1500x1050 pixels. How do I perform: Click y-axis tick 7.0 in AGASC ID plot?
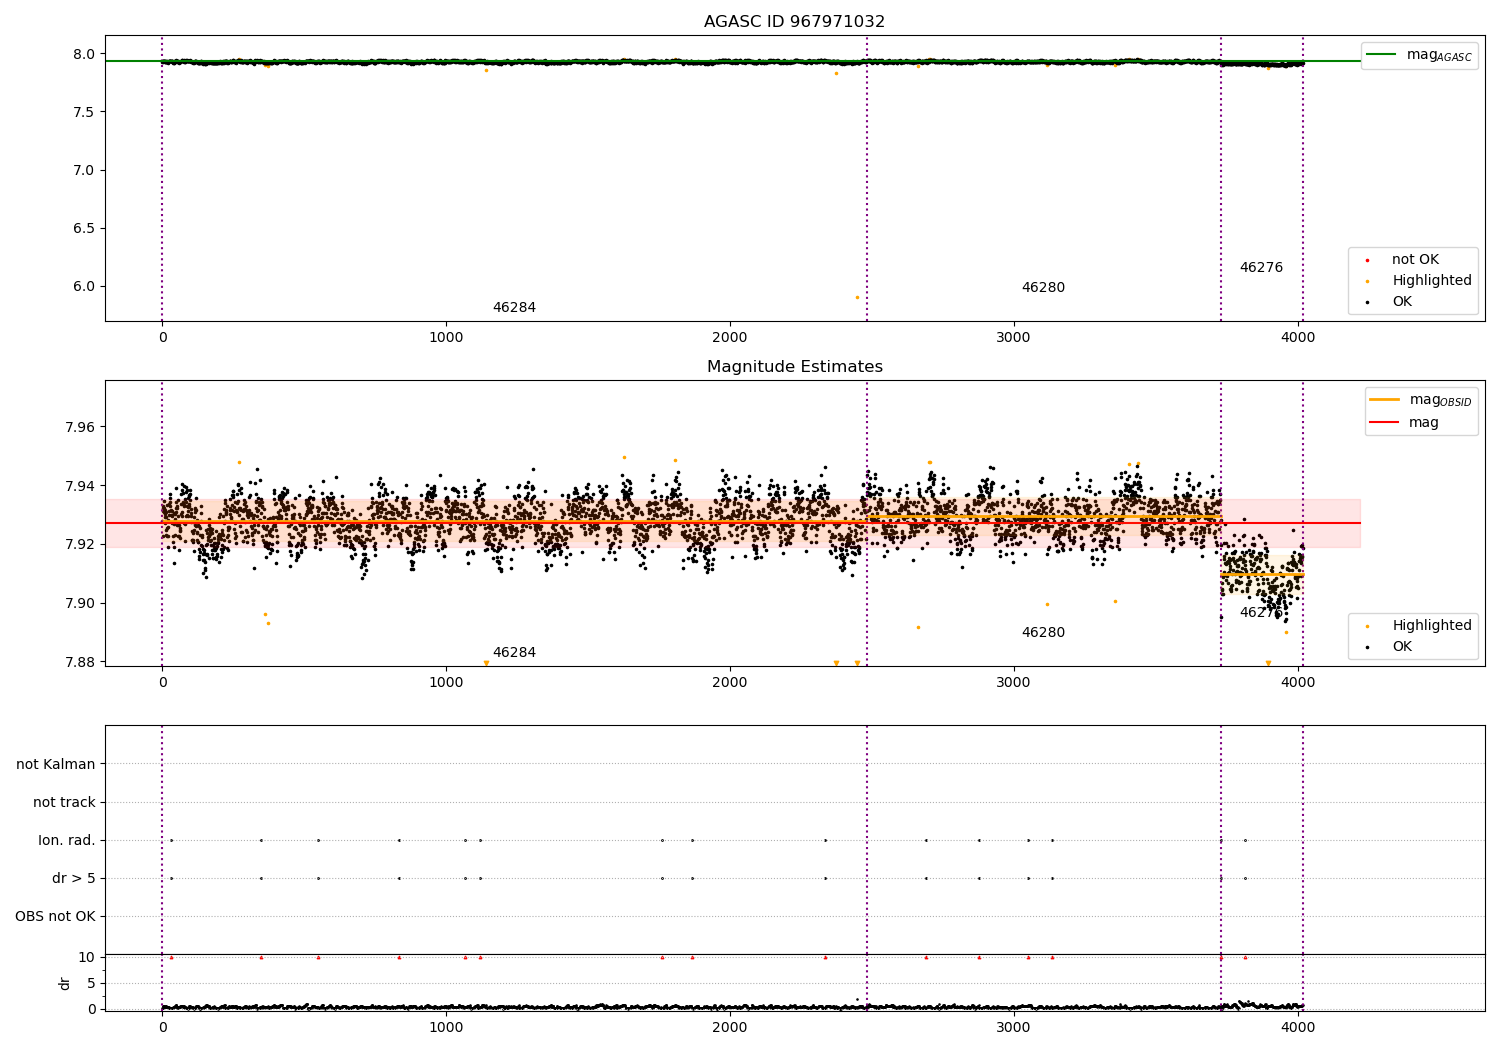tap(83, 170)
